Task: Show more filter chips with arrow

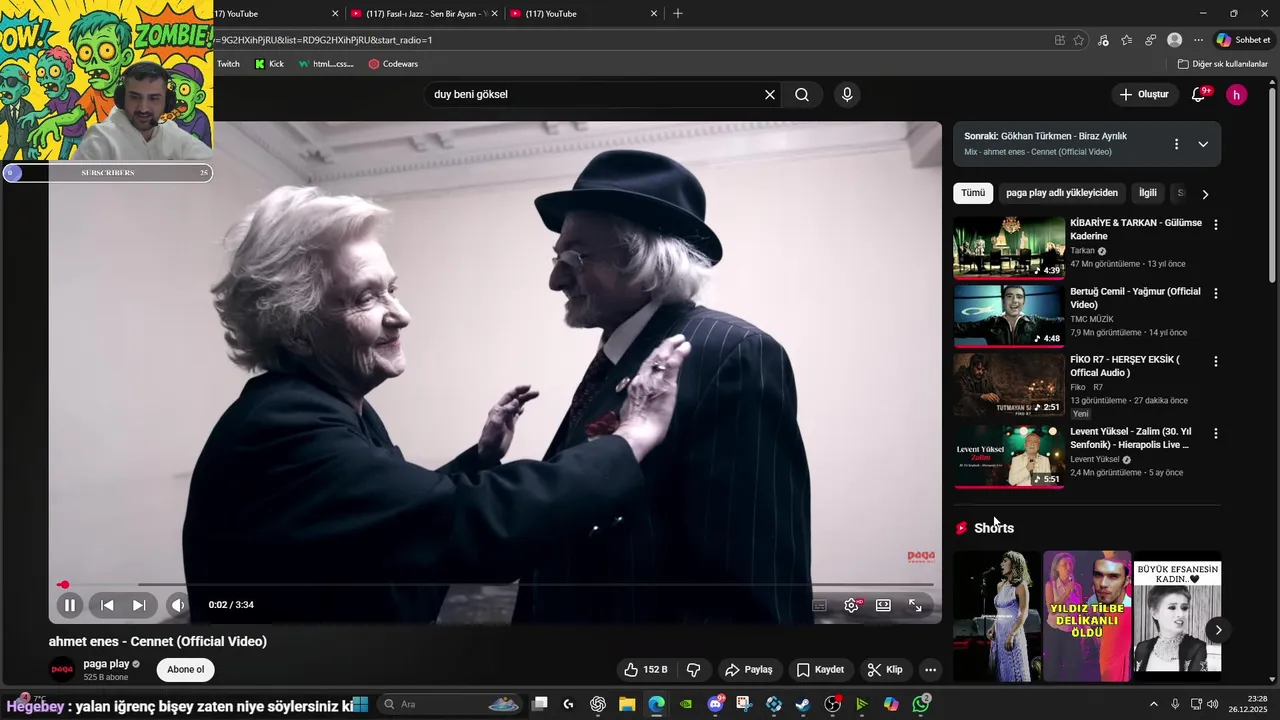Action: (1205, 194)
